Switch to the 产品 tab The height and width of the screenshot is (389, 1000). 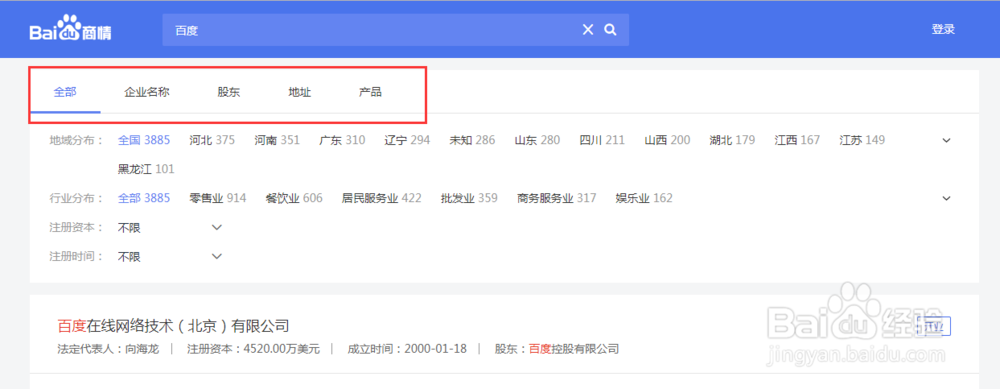click(370, 92)
